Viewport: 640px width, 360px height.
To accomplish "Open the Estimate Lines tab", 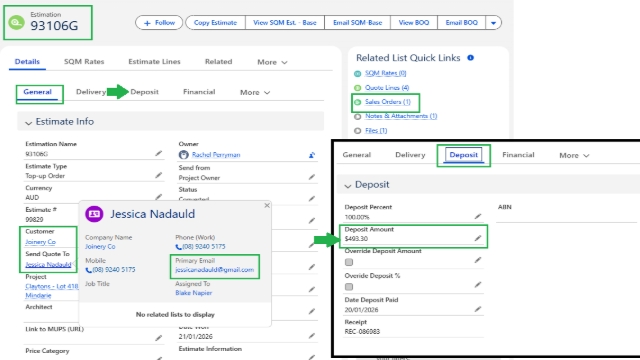I will pyautogui.click(x=154, y=62).
